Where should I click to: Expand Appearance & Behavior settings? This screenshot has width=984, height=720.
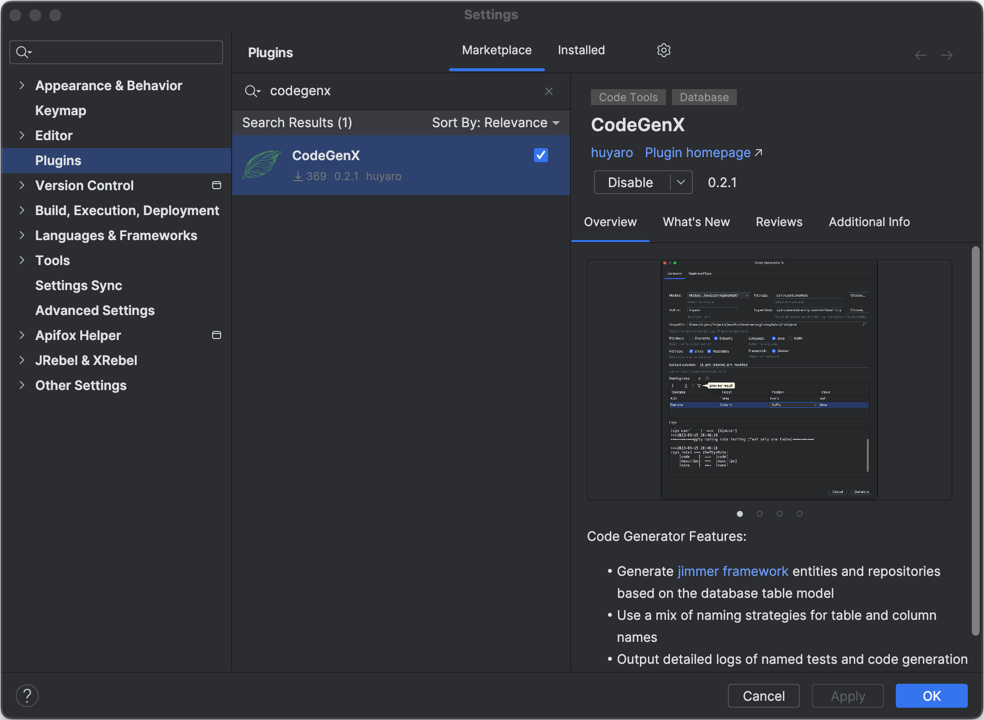(22, 85)
